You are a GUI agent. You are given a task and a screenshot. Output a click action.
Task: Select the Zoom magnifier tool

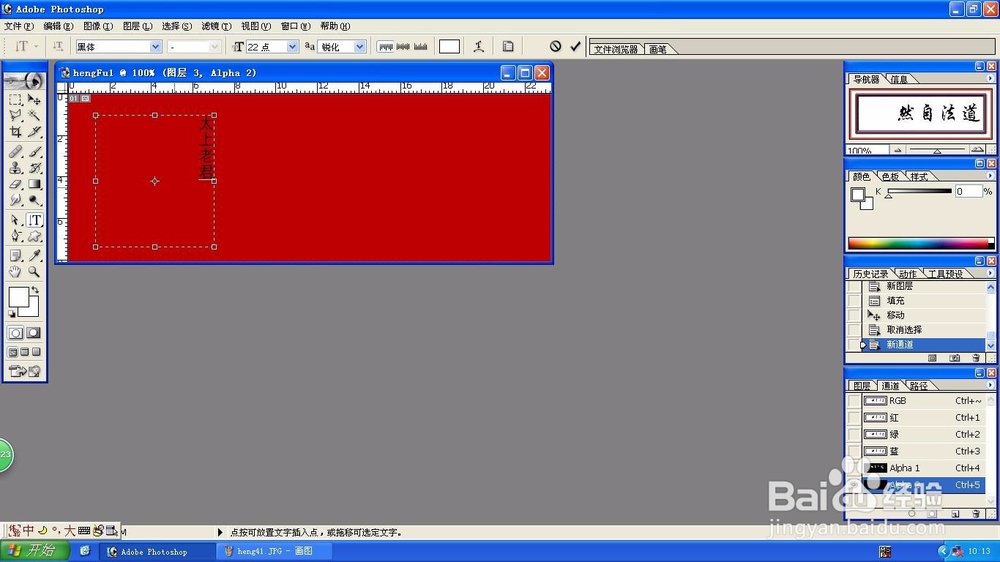[34, 272]
